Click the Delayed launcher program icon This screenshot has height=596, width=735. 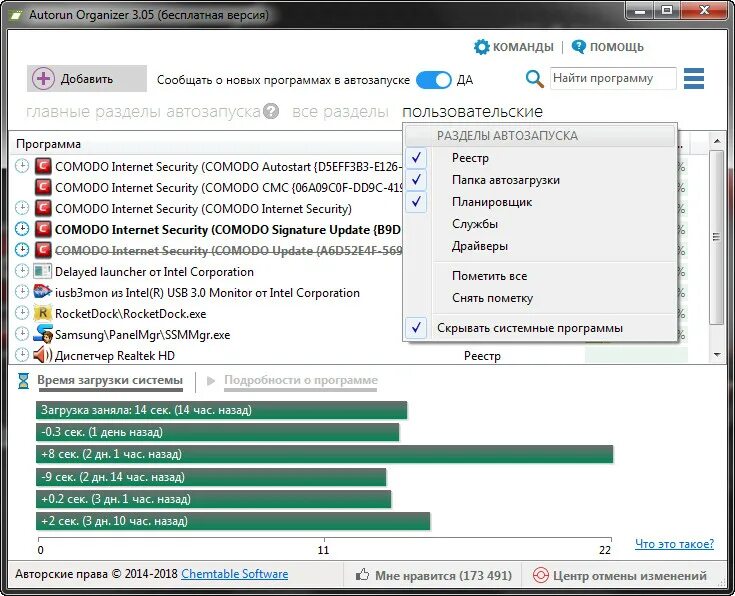coord(43,271)
